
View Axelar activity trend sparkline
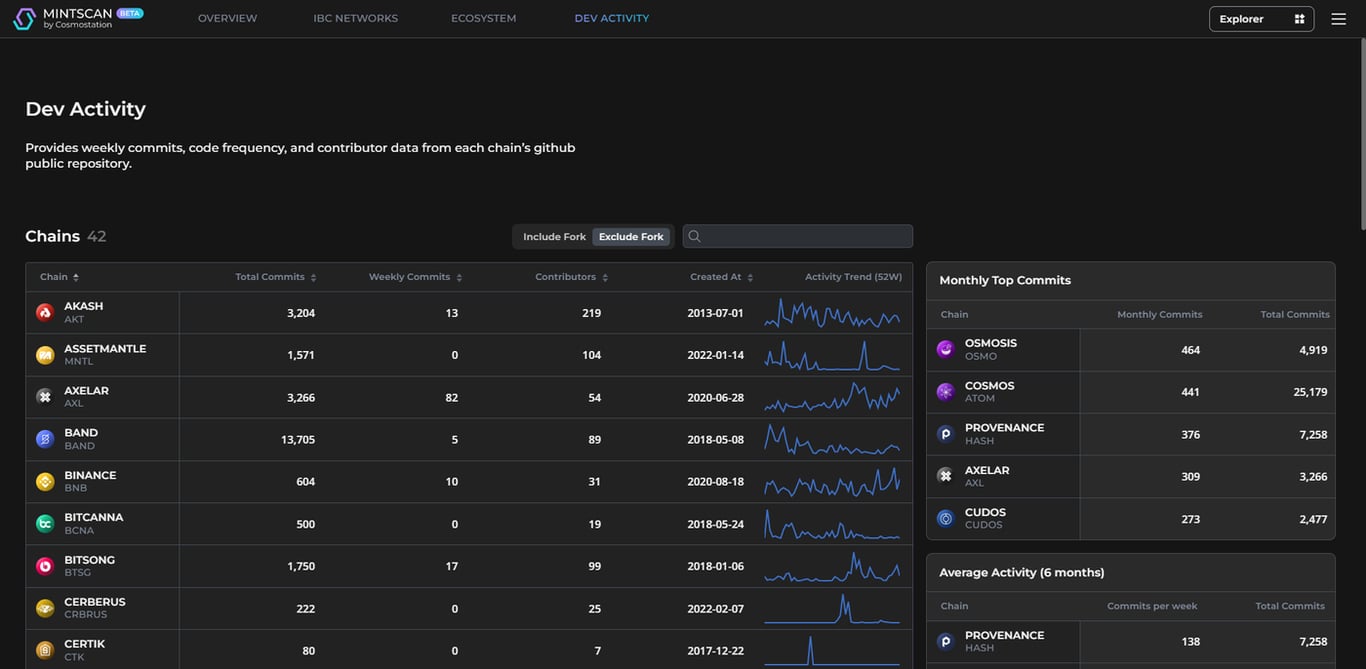pos(832,397)
